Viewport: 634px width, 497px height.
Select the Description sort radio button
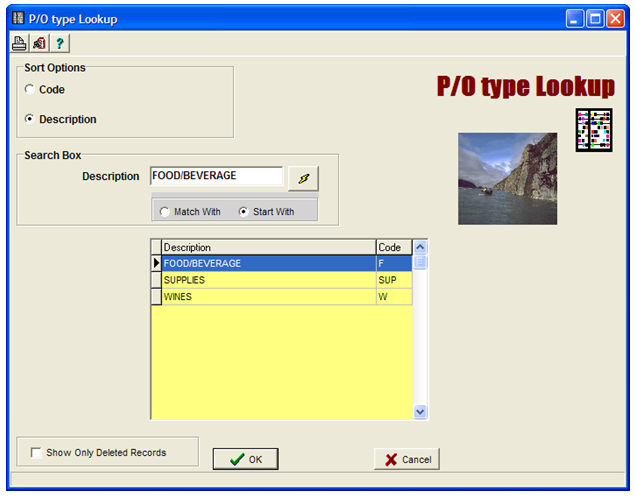click(x=30, y=120)
